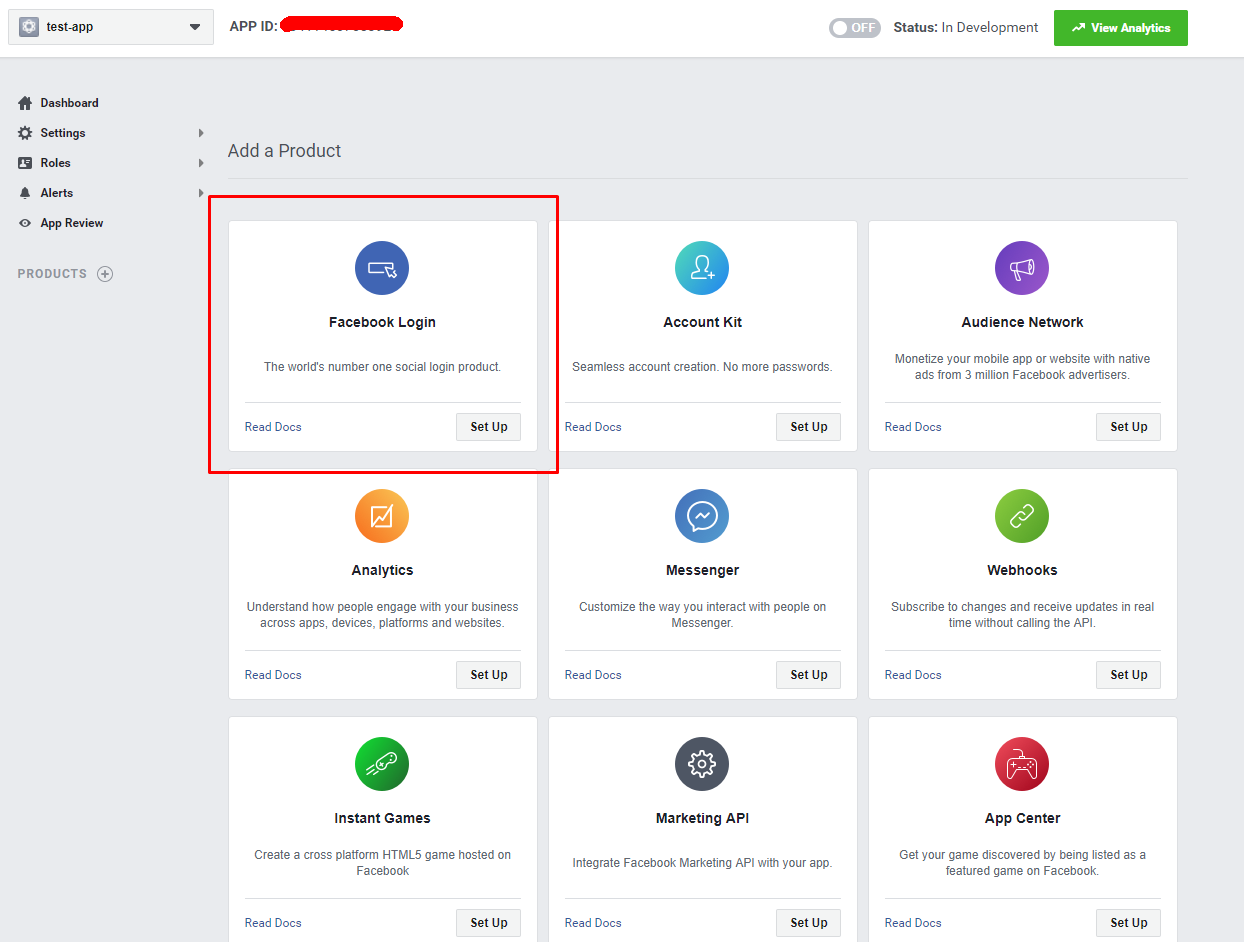This screenshot has height=942, width=1244.
Task: Add a product with the plus icon
Action: coord(105,274)
